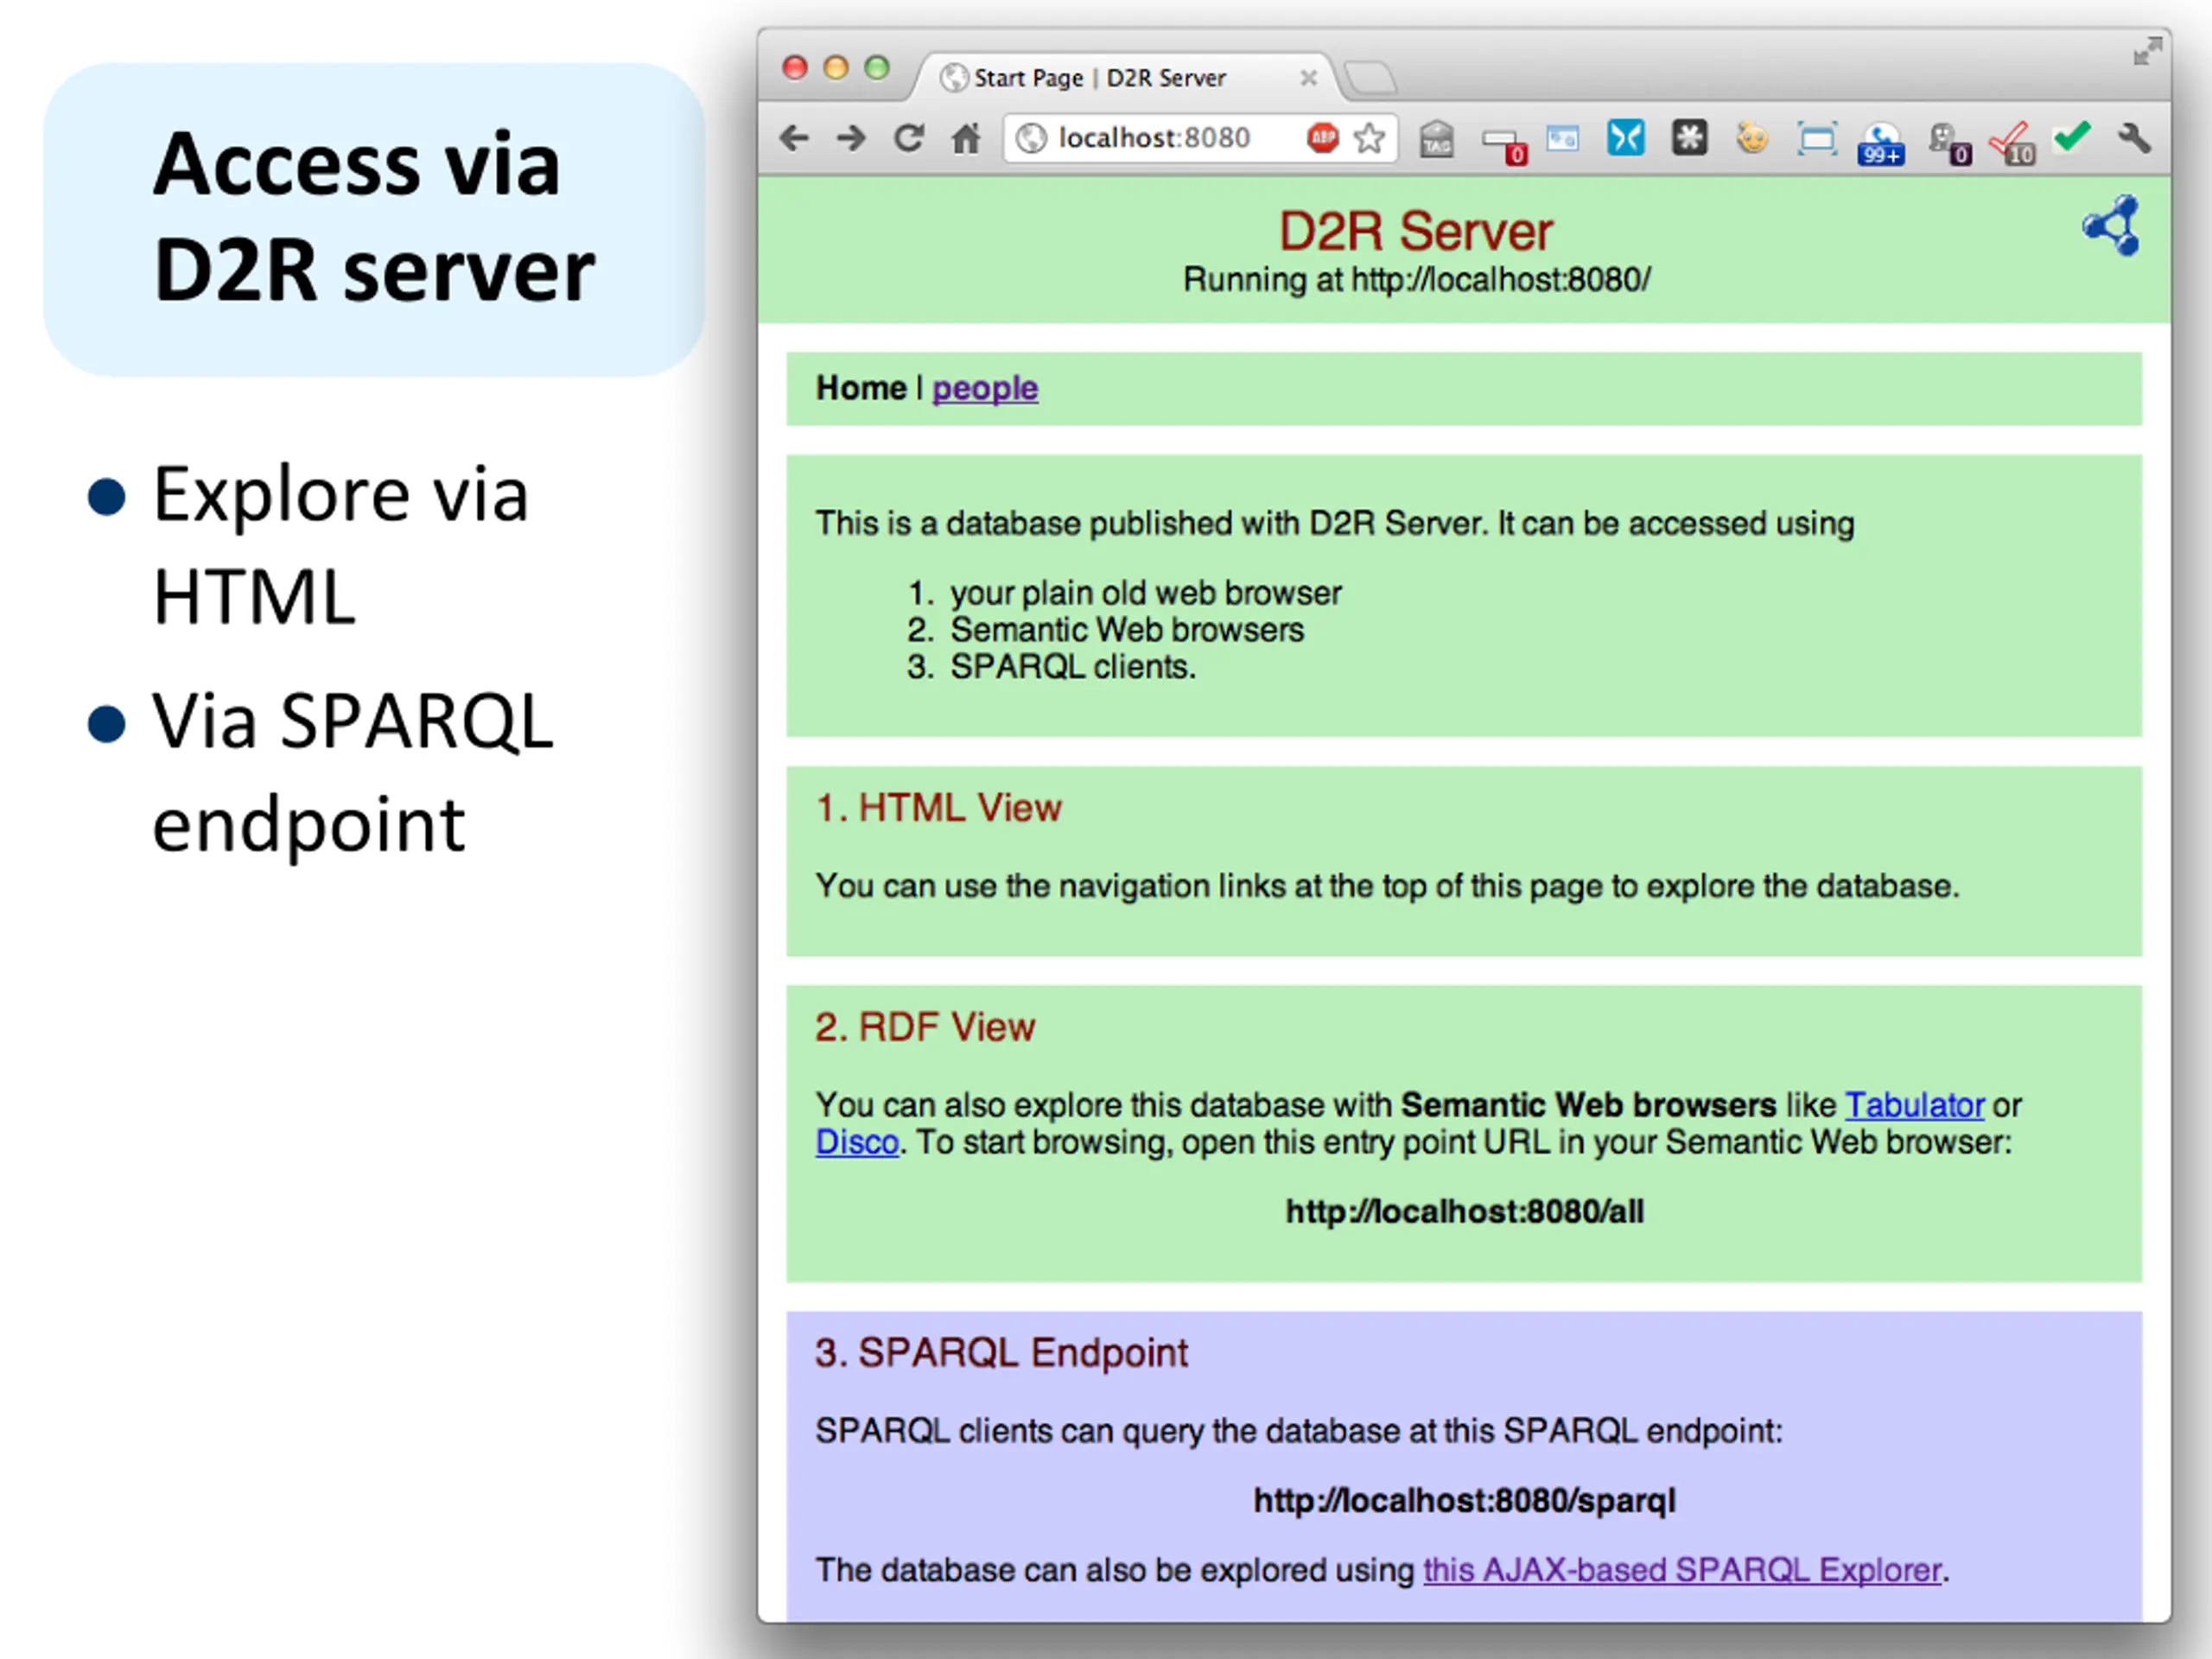Open the Disco browser link
Image resolution: width=2212 pixels, height=1659 pixels.
[857, 1142]
